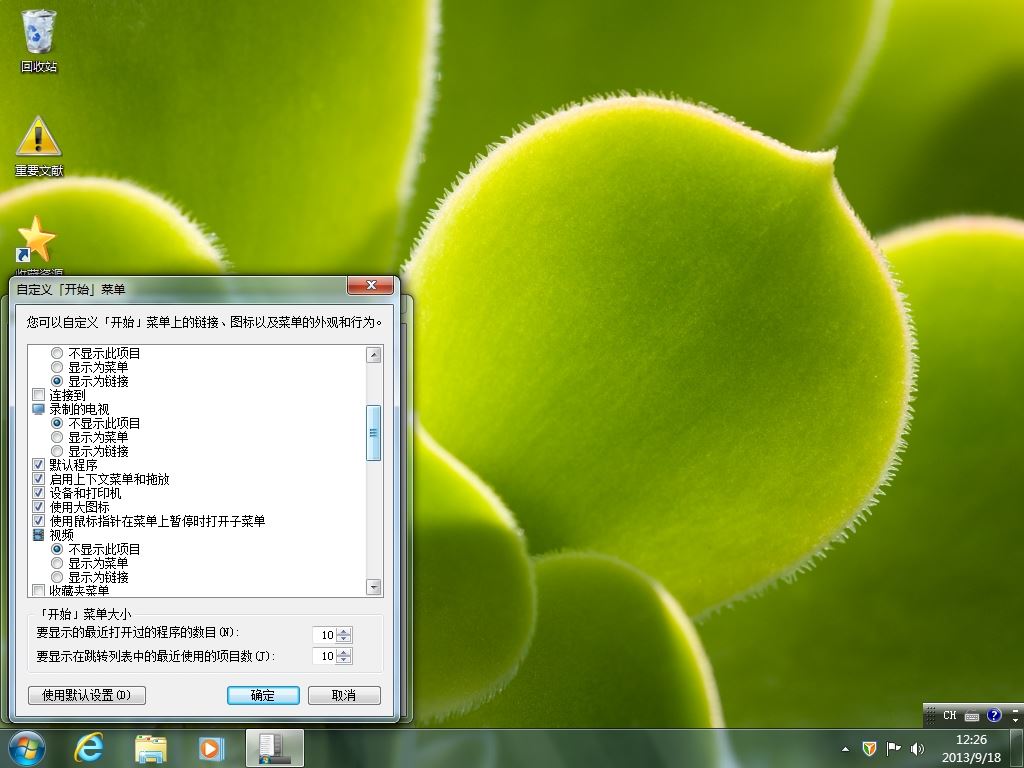Select 显示为菜单 radio in the topmost group
The height and width of the screenshot is (768, 1024).
coord(57,367)
